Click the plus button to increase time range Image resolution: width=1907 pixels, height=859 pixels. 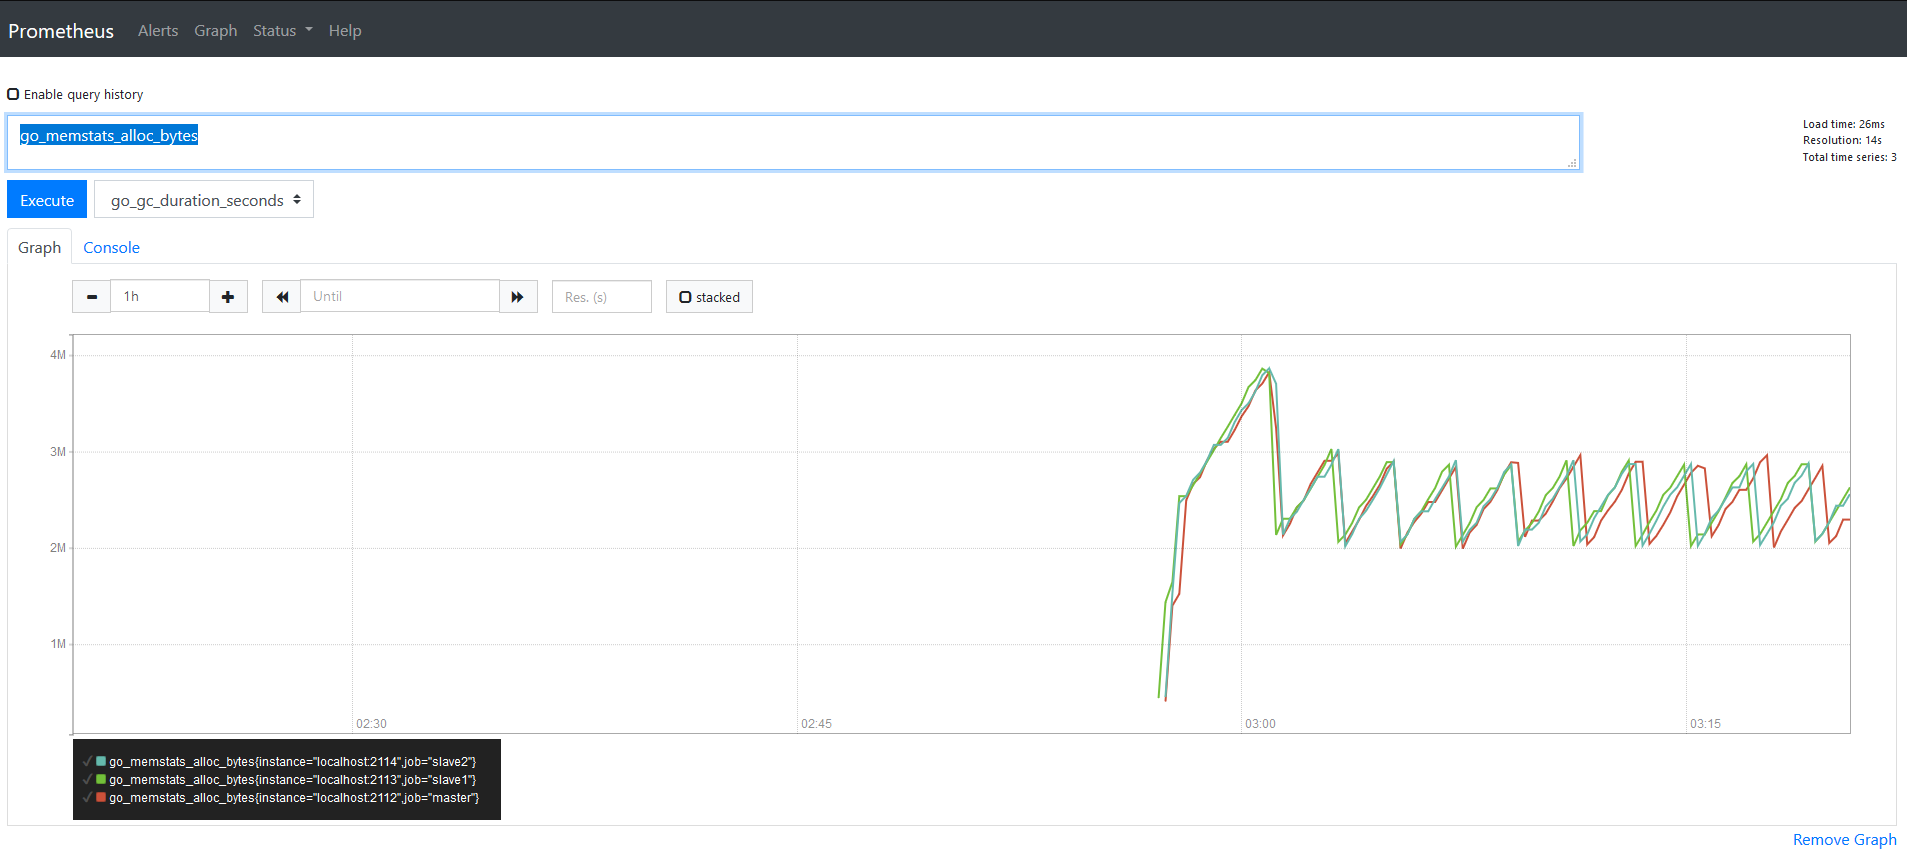pos(228,297)
